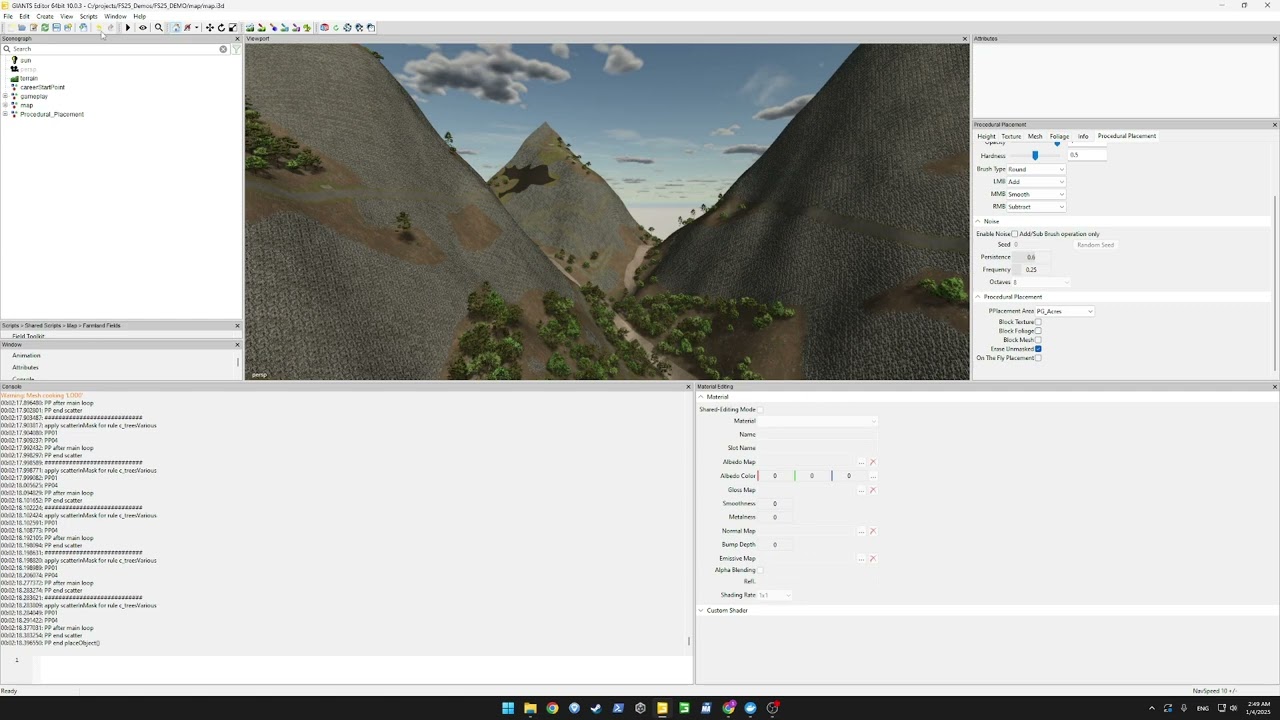This screenshot has height=720, width=1280.
Task: Click the Albedo Color red value field
Action: tap(775, 476)
